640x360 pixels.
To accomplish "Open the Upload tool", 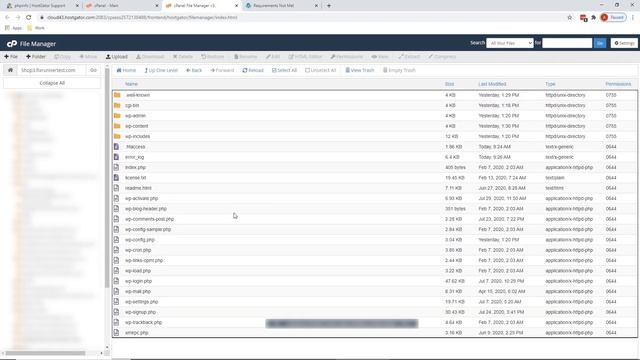I will click(117, 57).
